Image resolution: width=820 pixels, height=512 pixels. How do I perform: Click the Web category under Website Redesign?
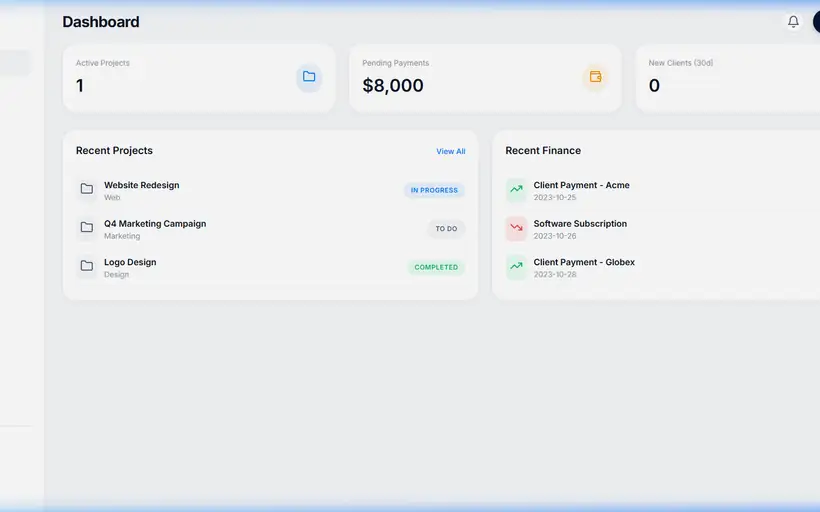(x=112, y=197)
